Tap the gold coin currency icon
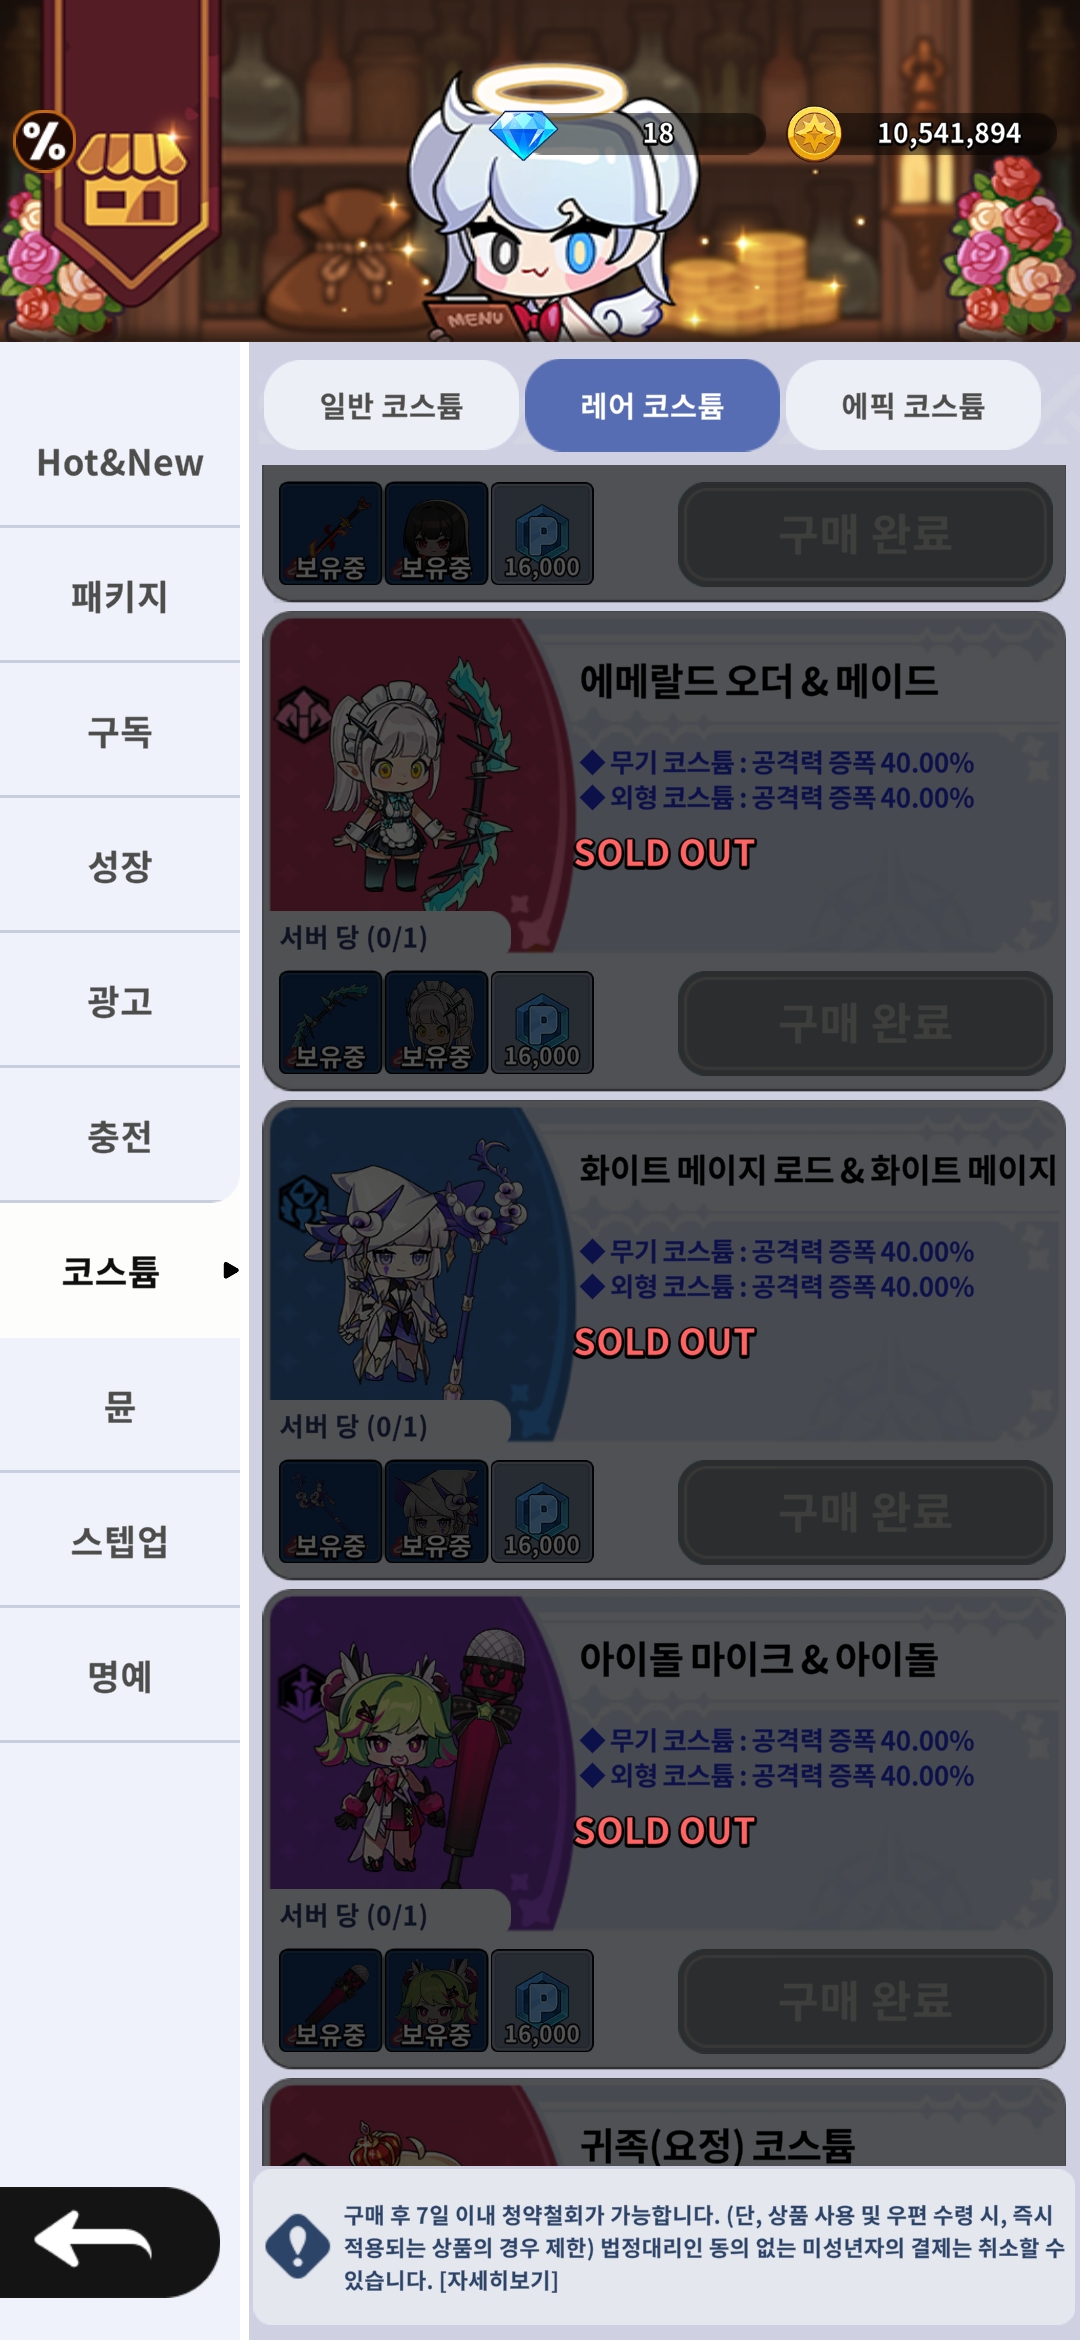The image size is (1080, 2340). [x=814, y=135]
